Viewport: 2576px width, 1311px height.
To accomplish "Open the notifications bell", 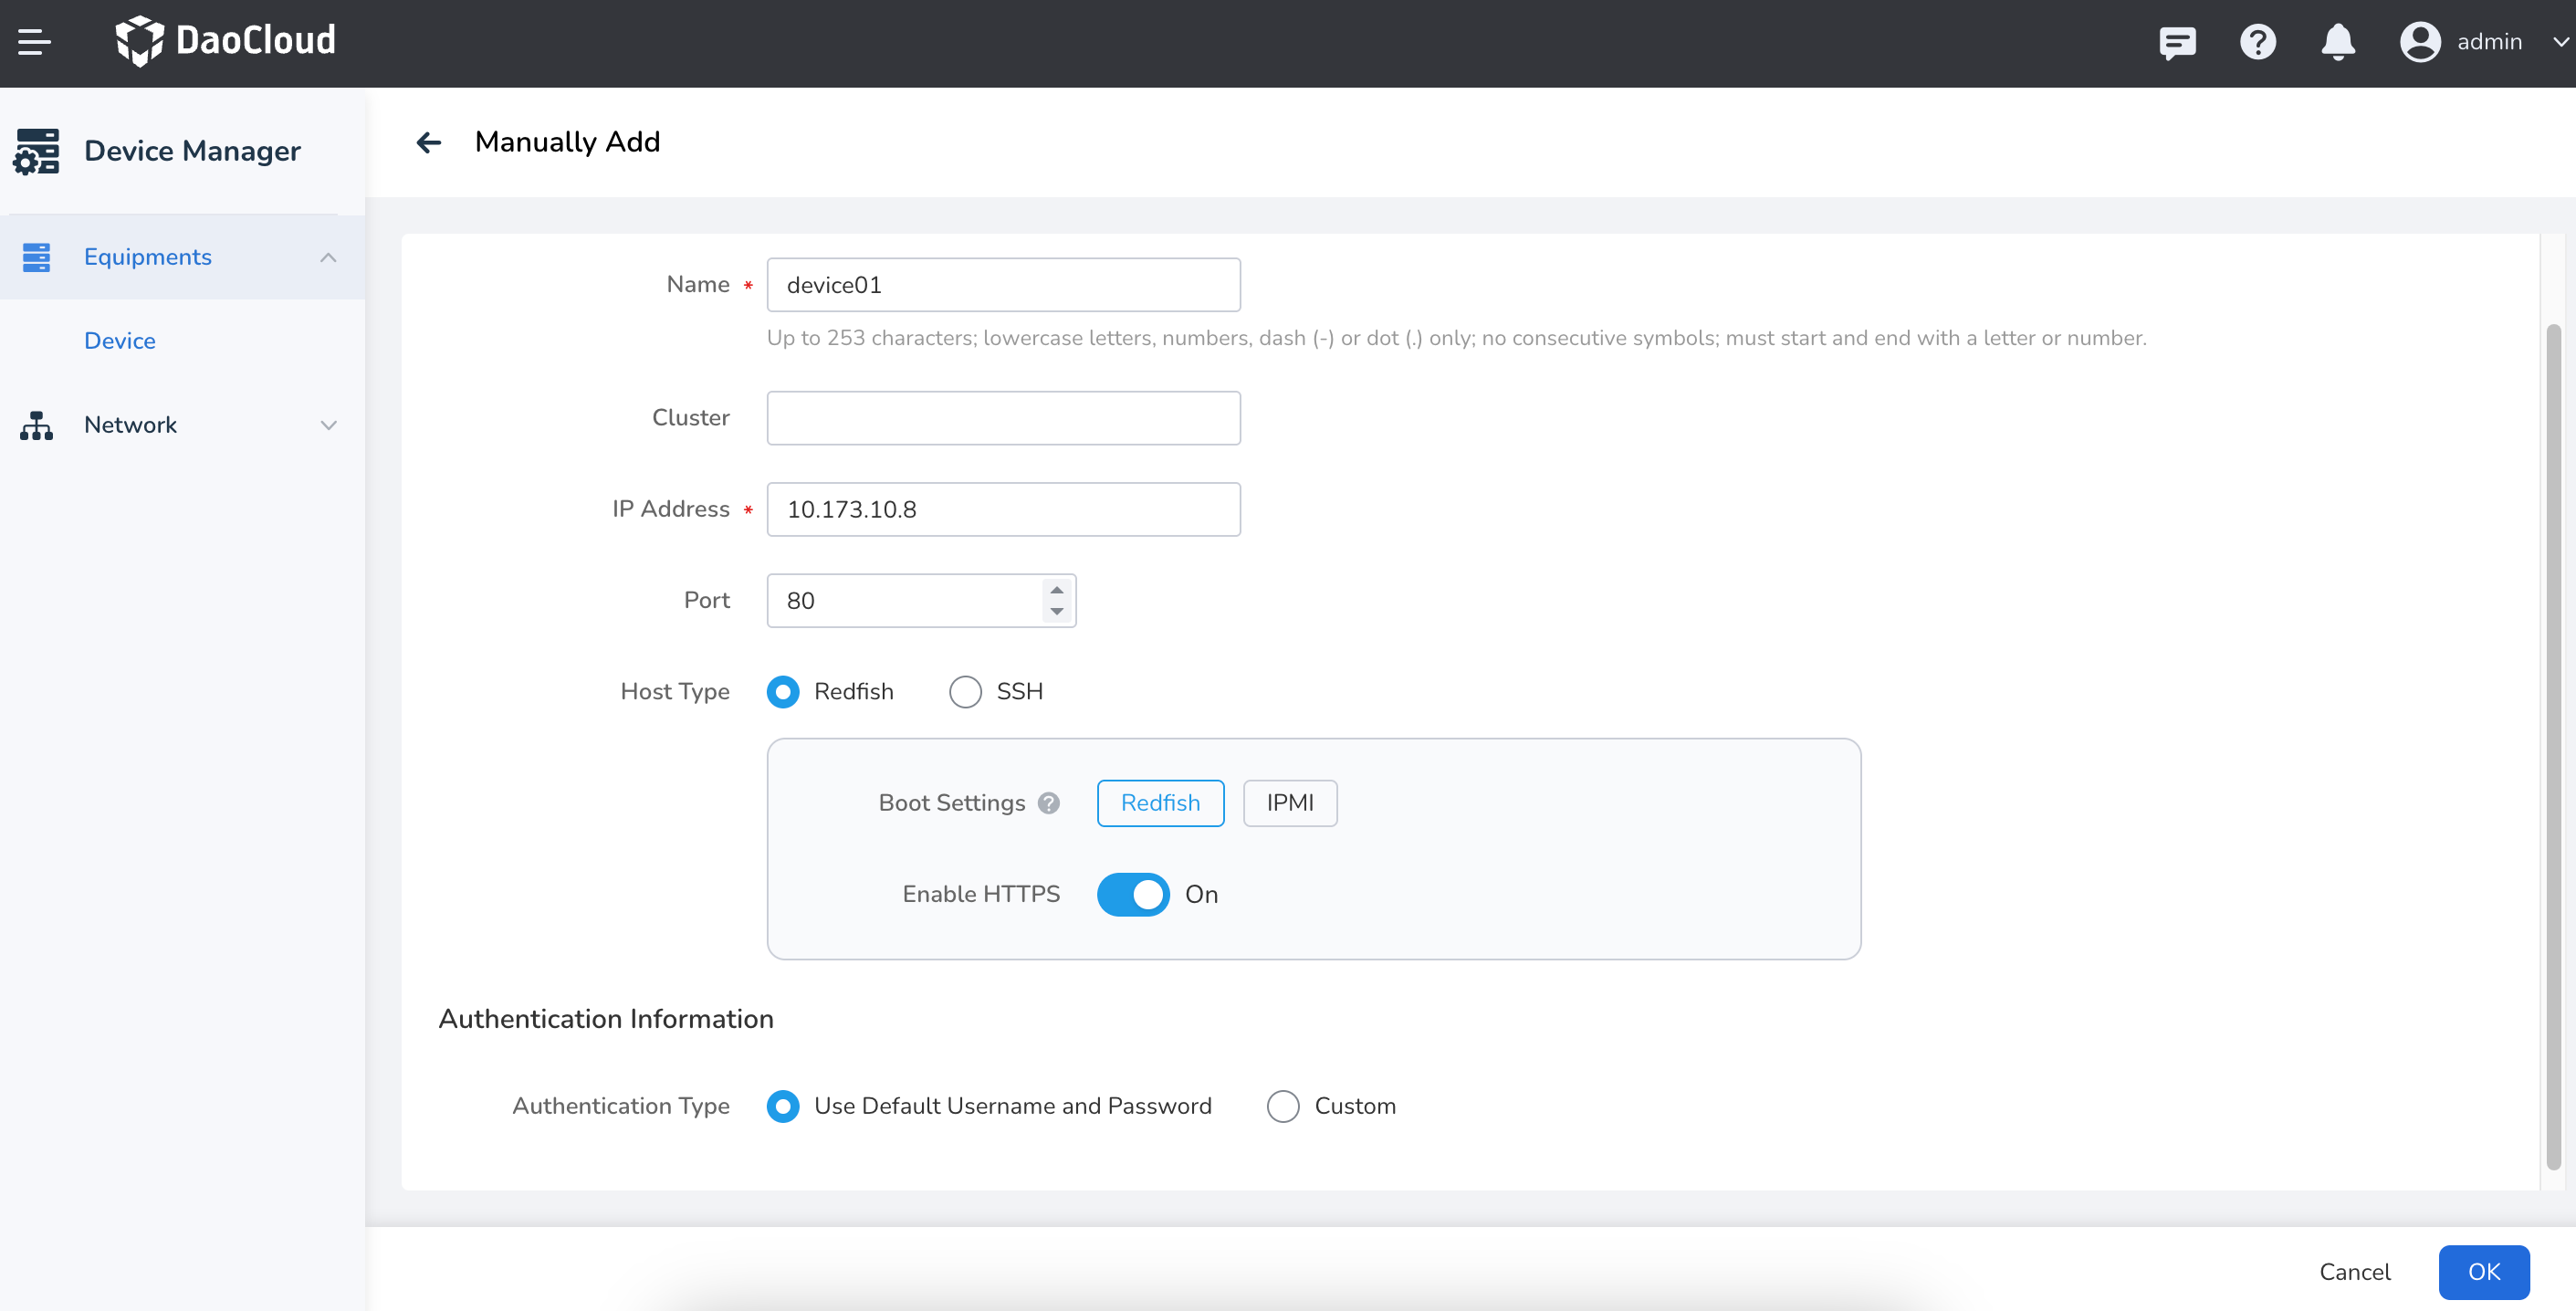I will pos(2337,42).
